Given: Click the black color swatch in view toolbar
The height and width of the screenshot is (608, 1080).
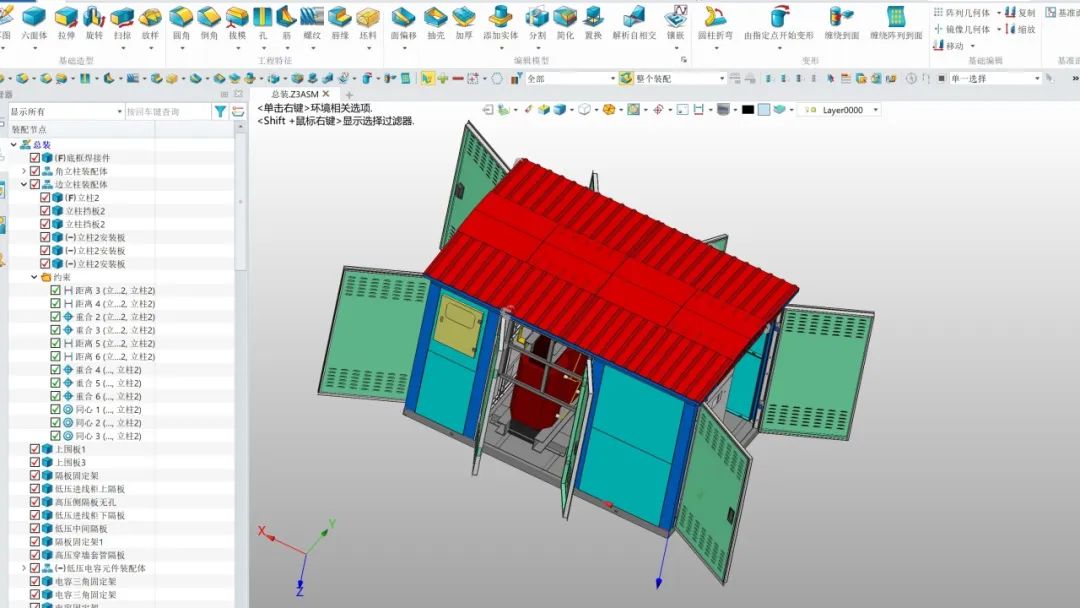Looking at the screenshot, I should pyautogui.click(x=747, y=110).
